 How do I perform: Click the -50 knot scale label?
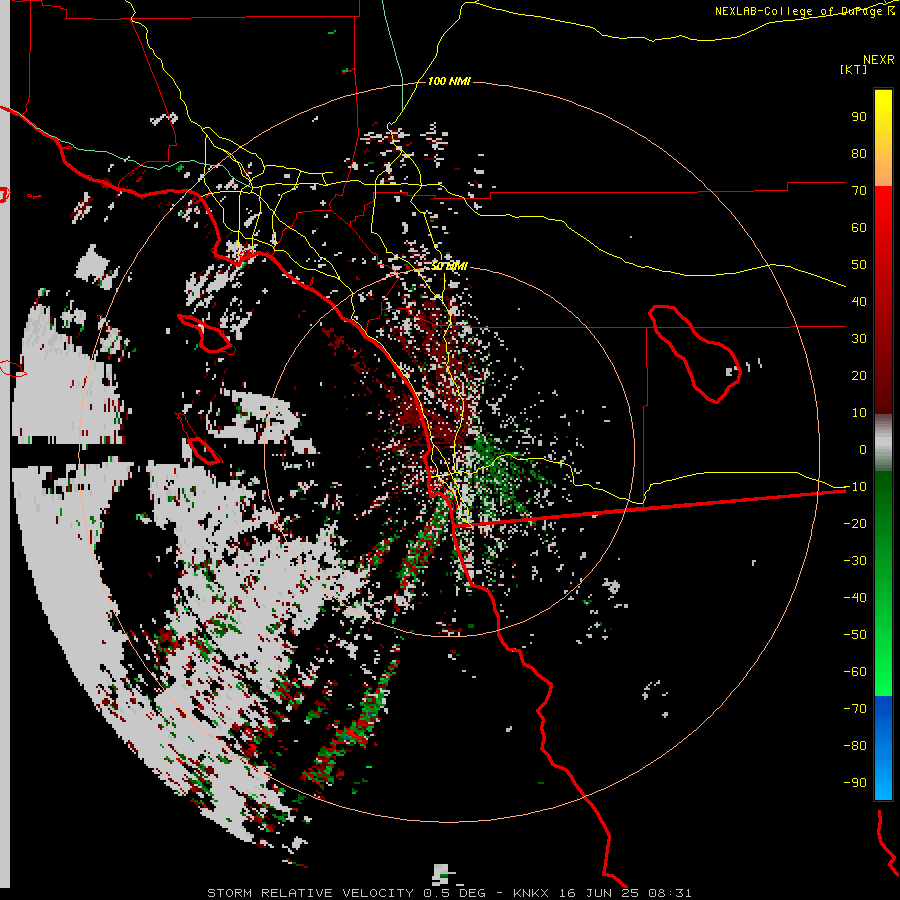point(855,635)
